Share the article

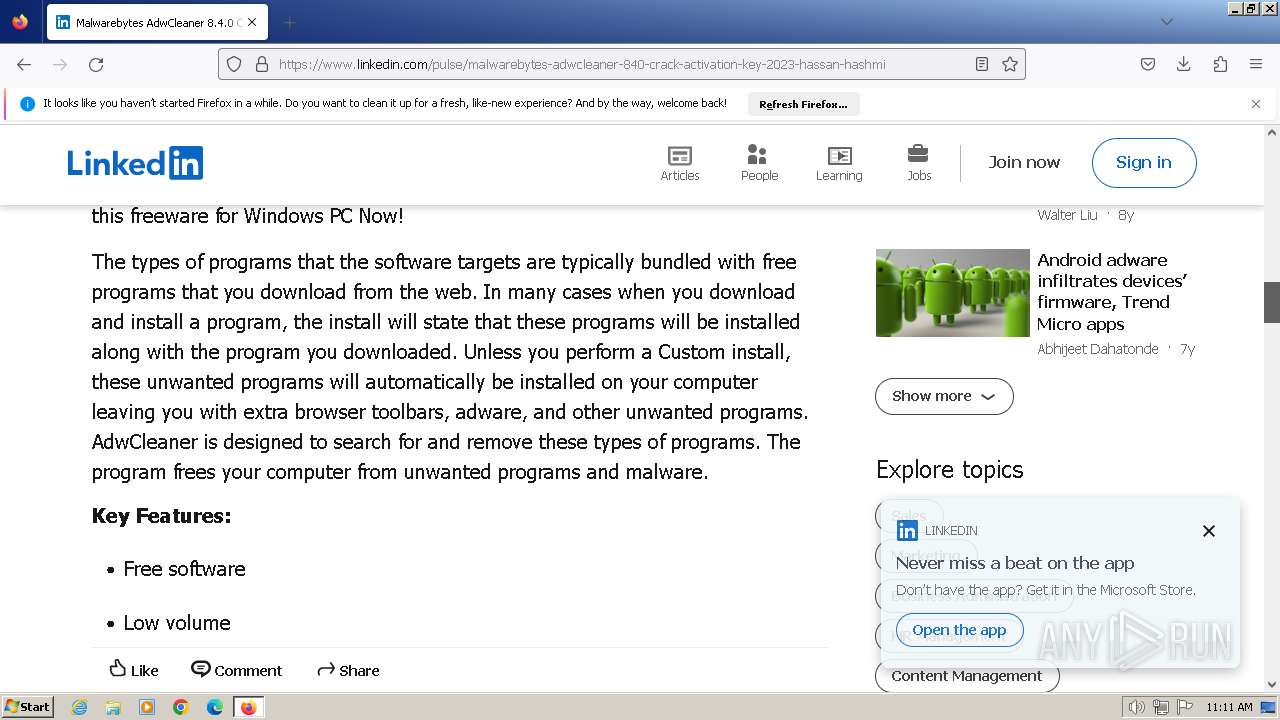coord(348,670)
